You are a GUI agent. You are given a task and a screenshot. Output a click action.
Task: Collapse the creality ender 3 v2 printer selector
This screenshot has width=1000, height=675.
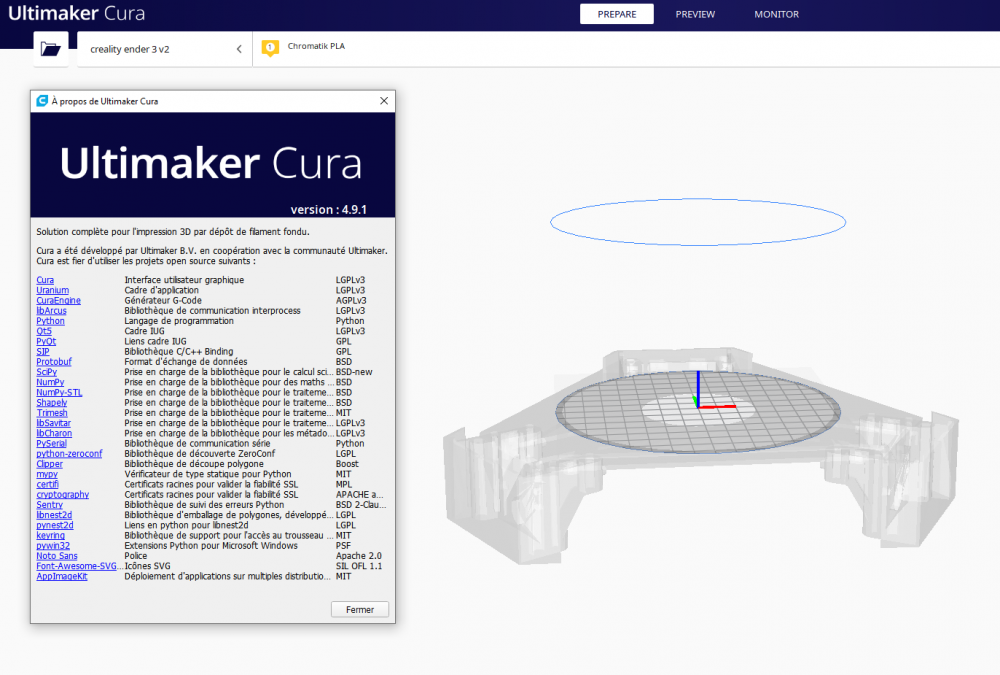239,49
